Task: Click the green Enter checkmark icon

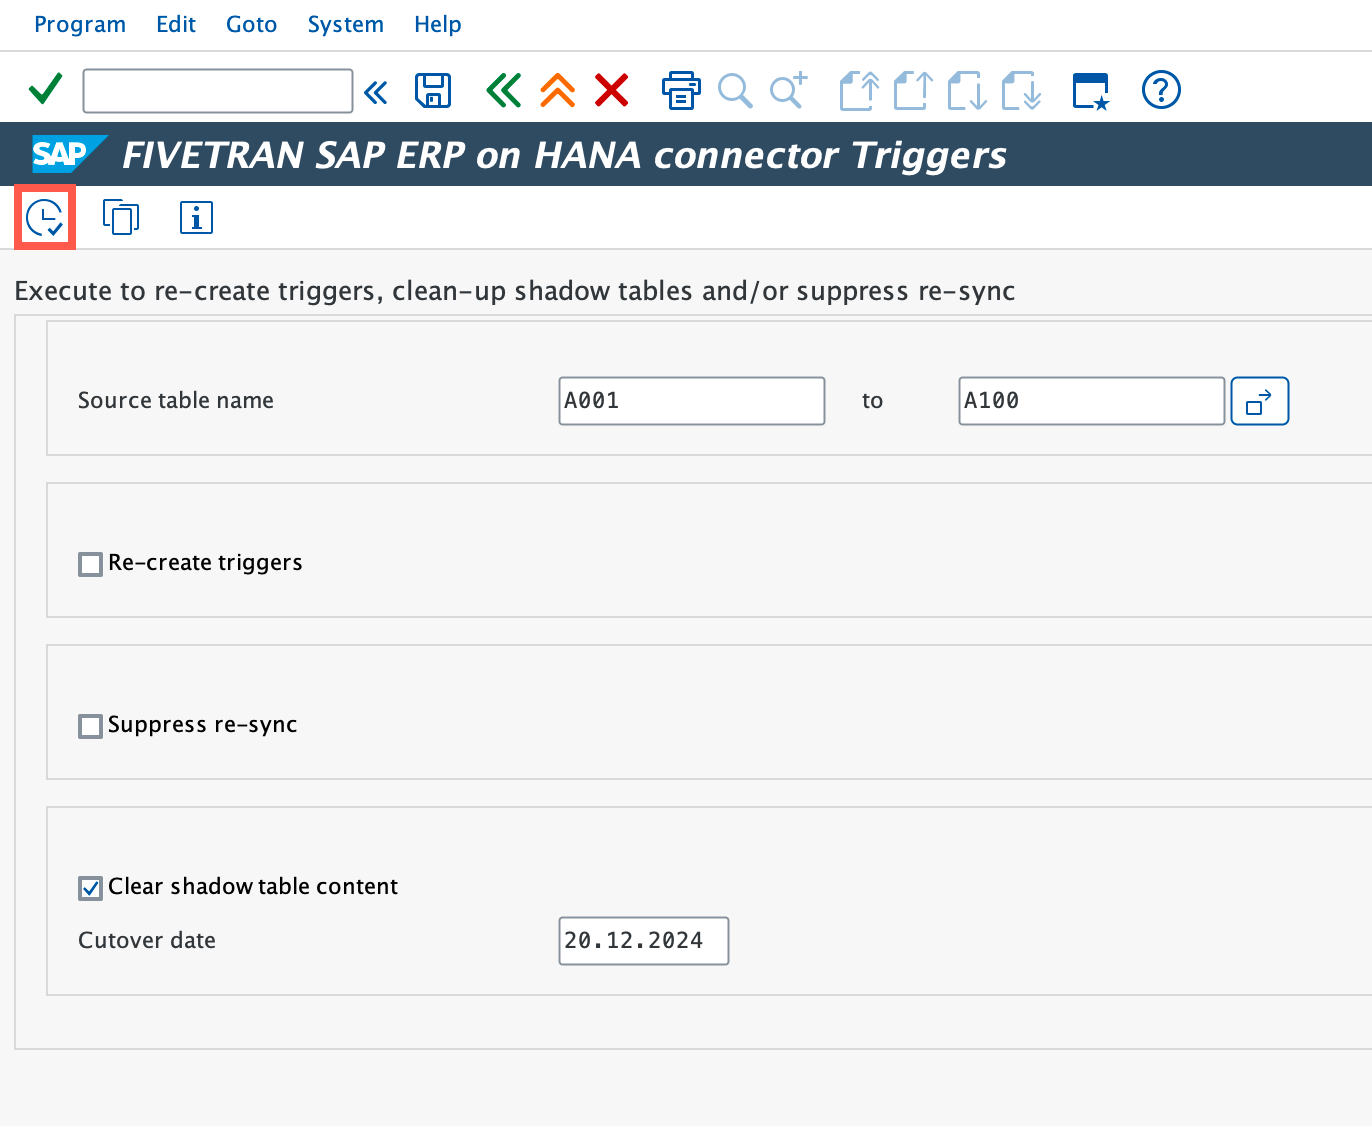Action: point(46,90)
